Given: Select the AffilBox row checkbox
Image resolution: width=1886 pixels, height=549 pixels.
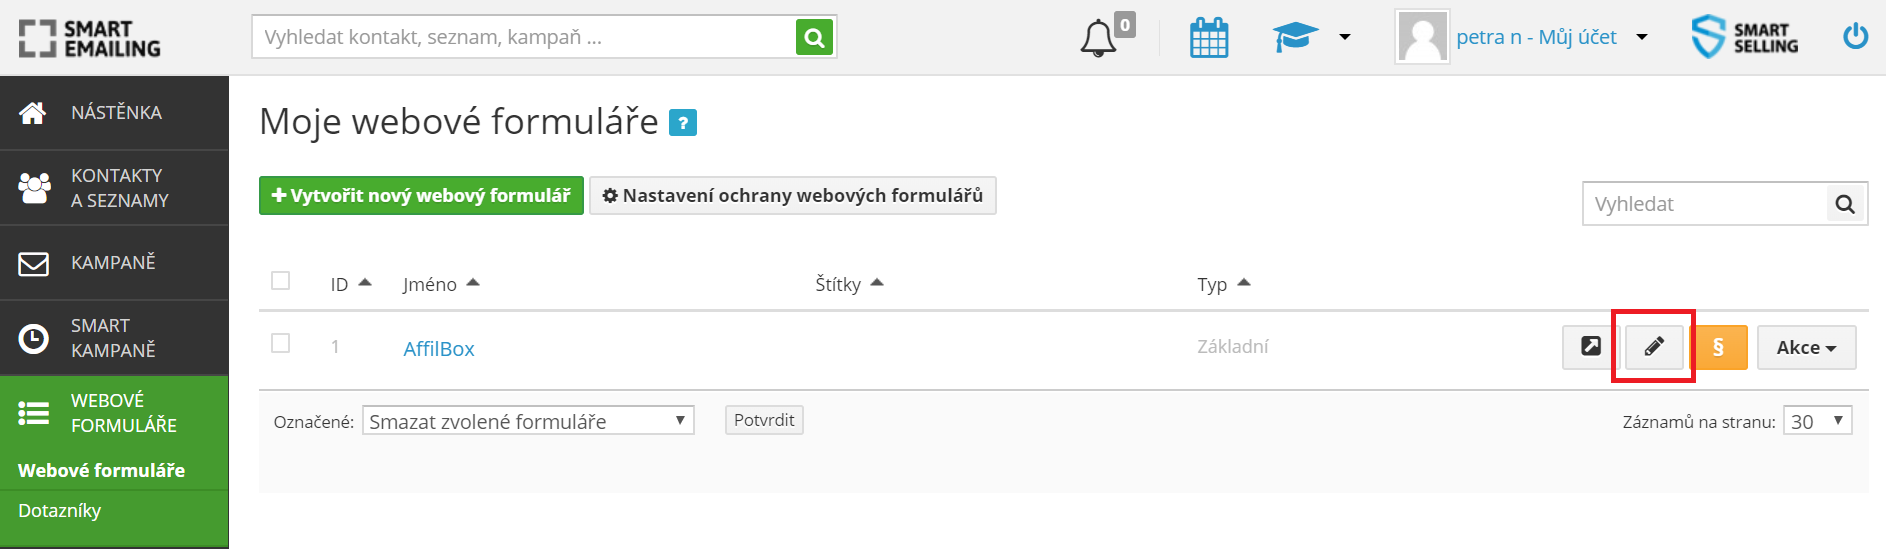Looking at the screenshot, I should pos(281,343).
